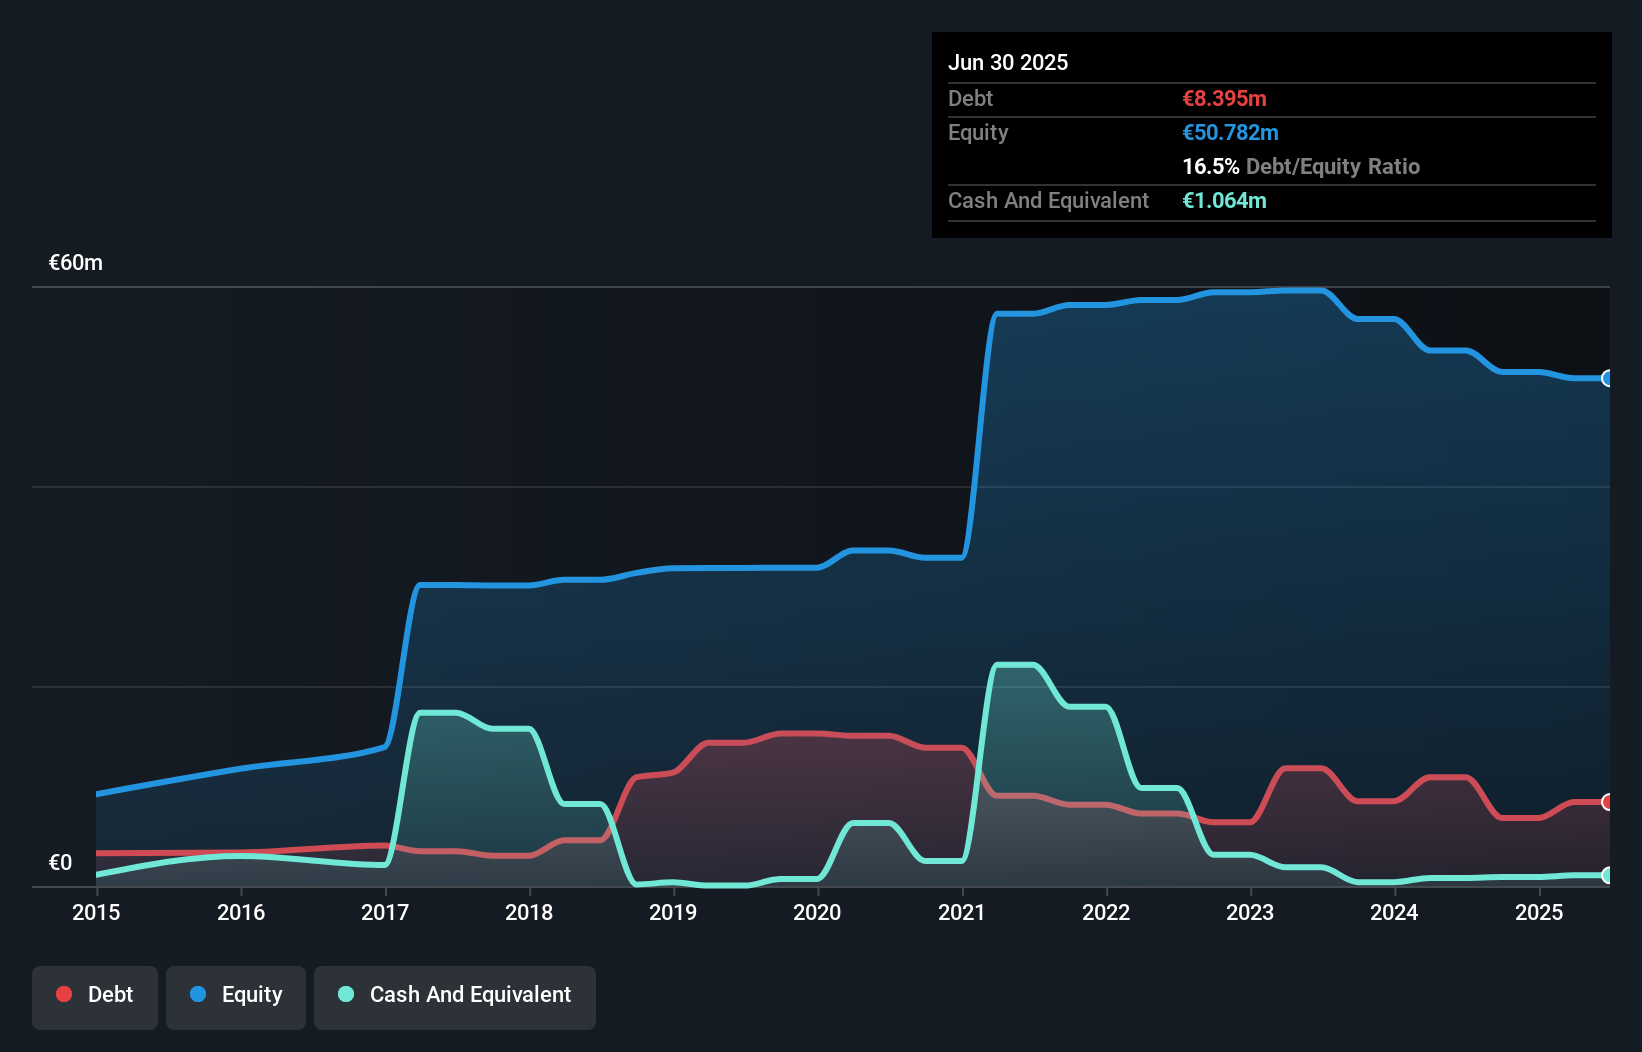Click the €60m gridline label on the axis
The height and width of the screenshot is (1052, 1642).
tap(75, 262)
